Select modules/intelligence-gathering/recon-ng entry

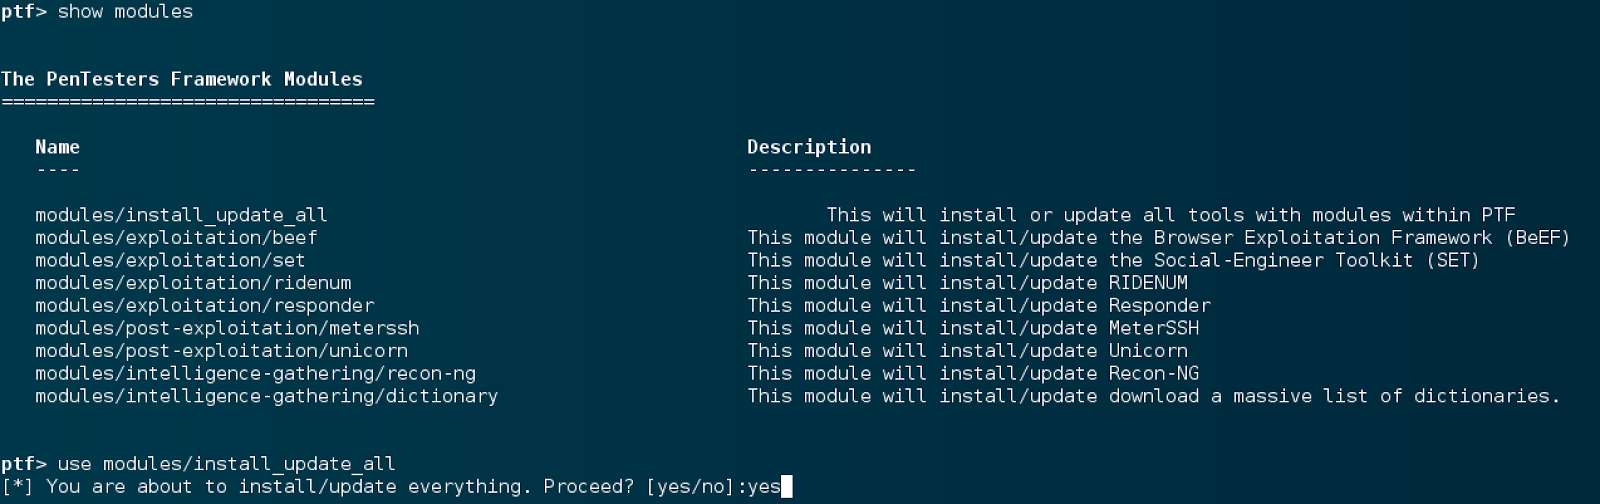pyautogui.click(x=255, y=374)
